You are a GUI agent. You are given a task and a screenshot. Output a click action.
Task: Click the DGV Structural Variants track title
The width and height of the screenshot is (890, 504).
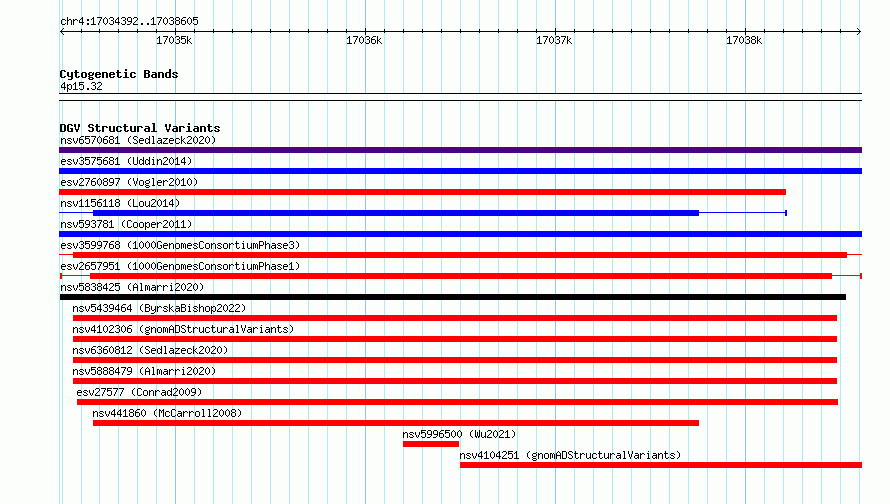pos(140,128)
